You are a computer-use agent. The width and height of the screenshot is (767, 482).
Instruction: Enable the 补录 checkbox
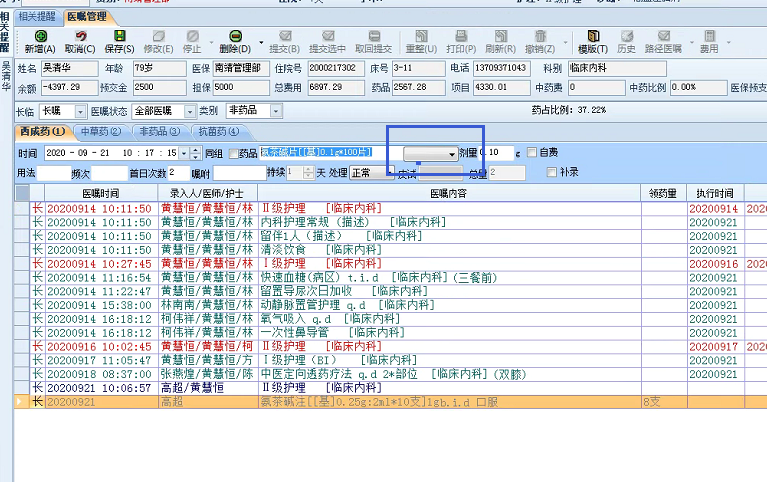tap(552, 172)
